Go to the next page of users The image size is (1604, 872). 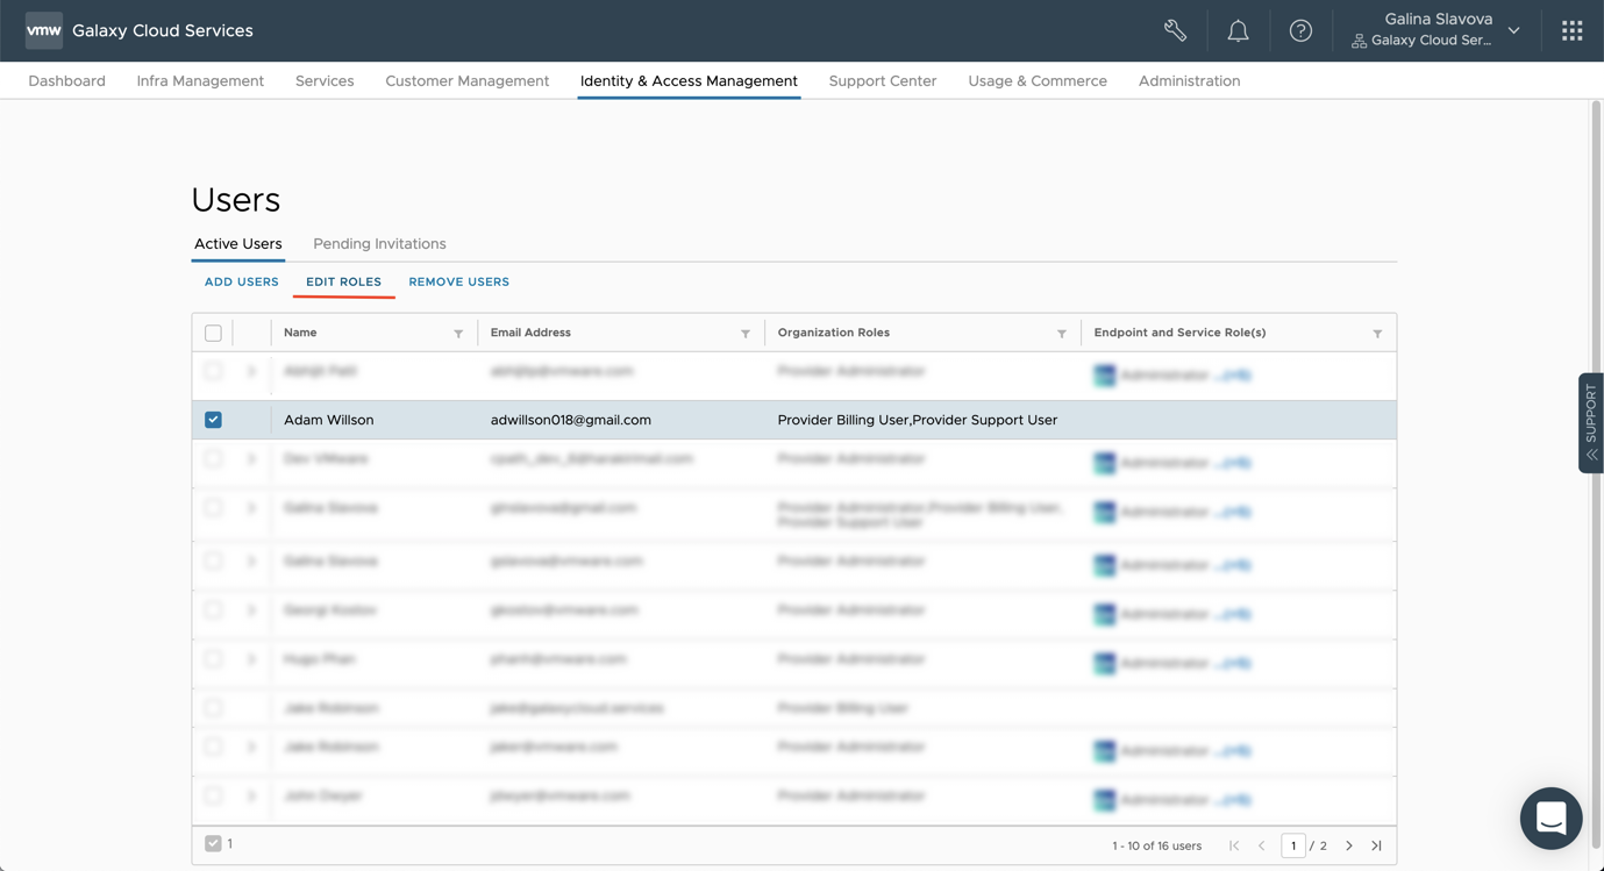point(1349,846)
